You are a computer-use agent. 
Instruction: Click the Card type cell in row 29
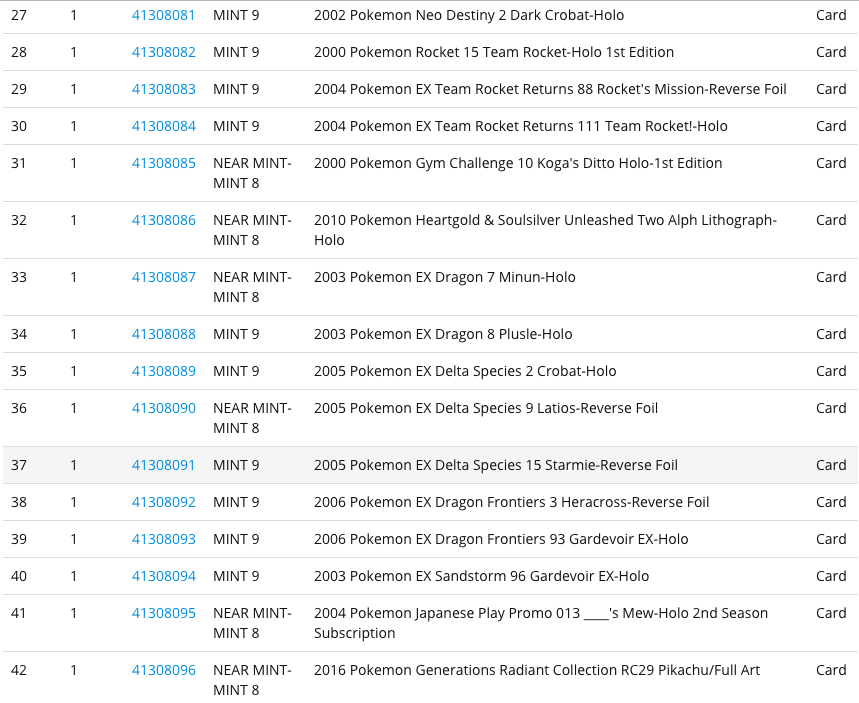[831, 89]
